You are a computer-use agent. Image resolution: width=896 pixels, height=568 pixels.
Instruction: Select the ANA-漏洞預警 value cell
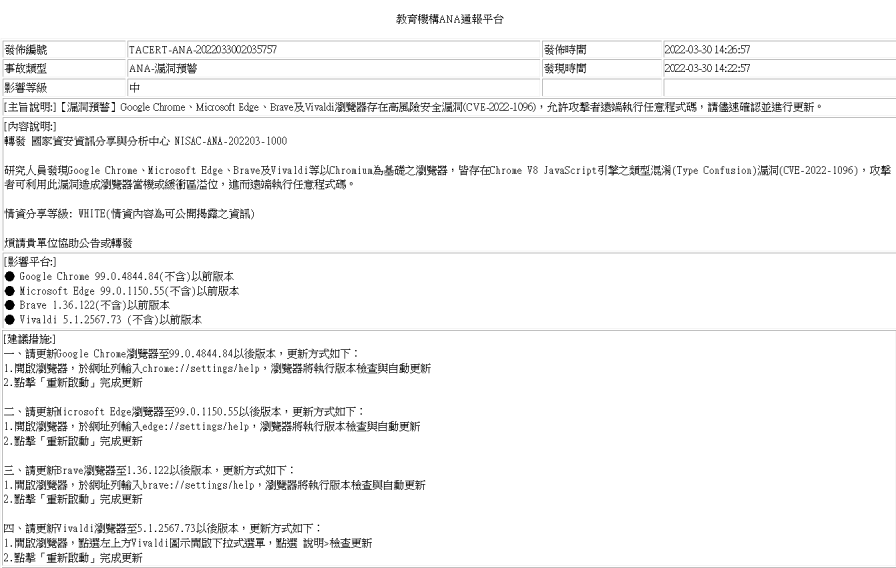pos(334,69)
